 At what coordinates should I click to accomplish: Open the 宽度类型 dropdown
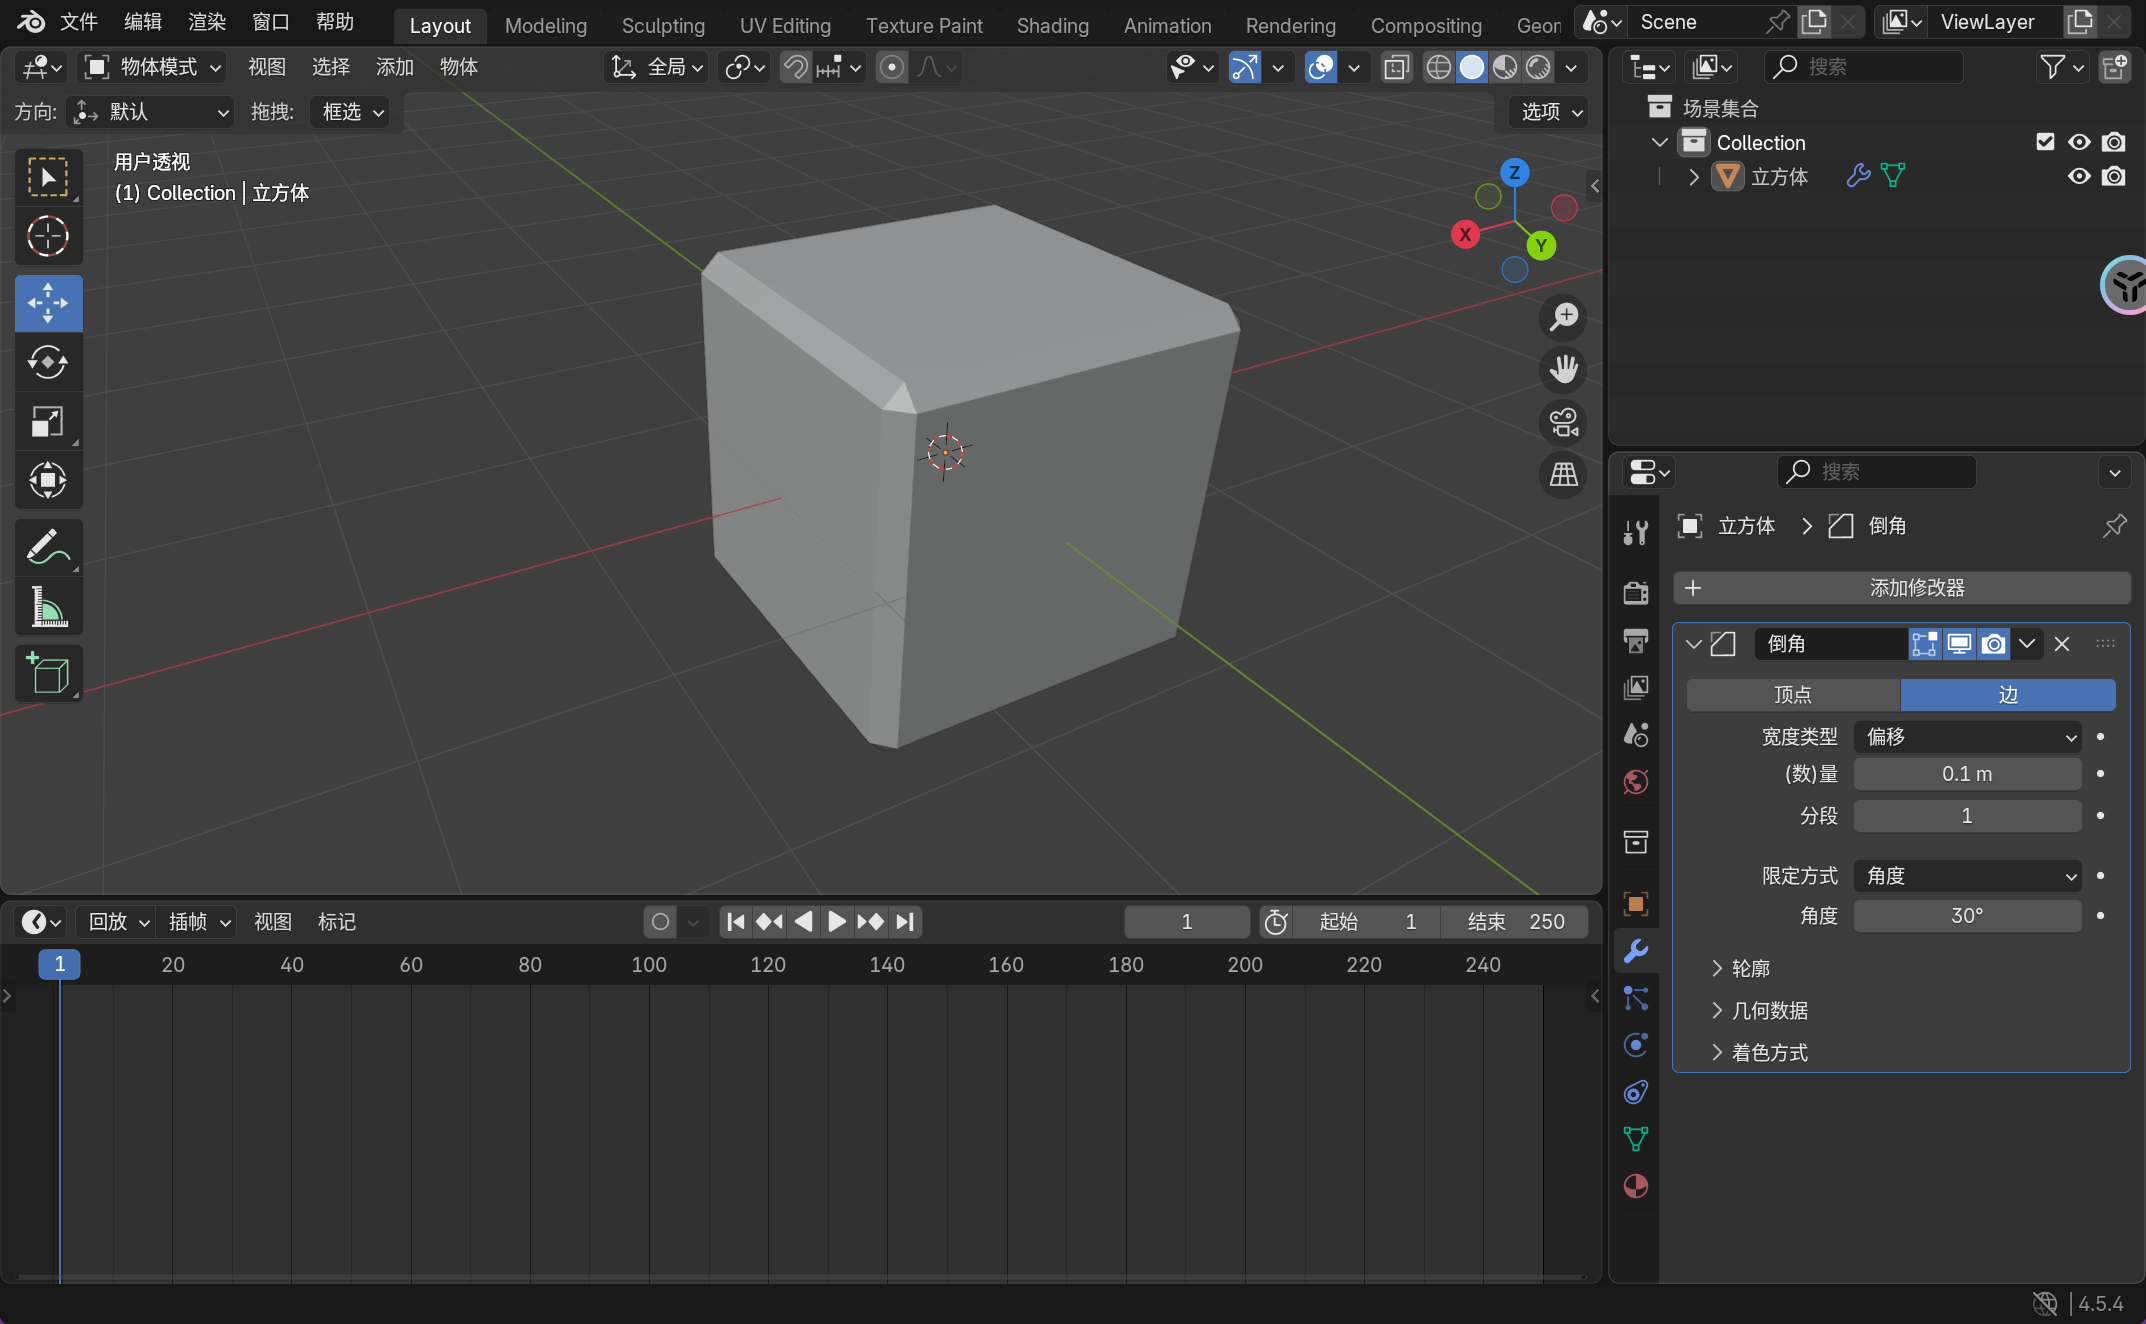(x=1967, y=737)
